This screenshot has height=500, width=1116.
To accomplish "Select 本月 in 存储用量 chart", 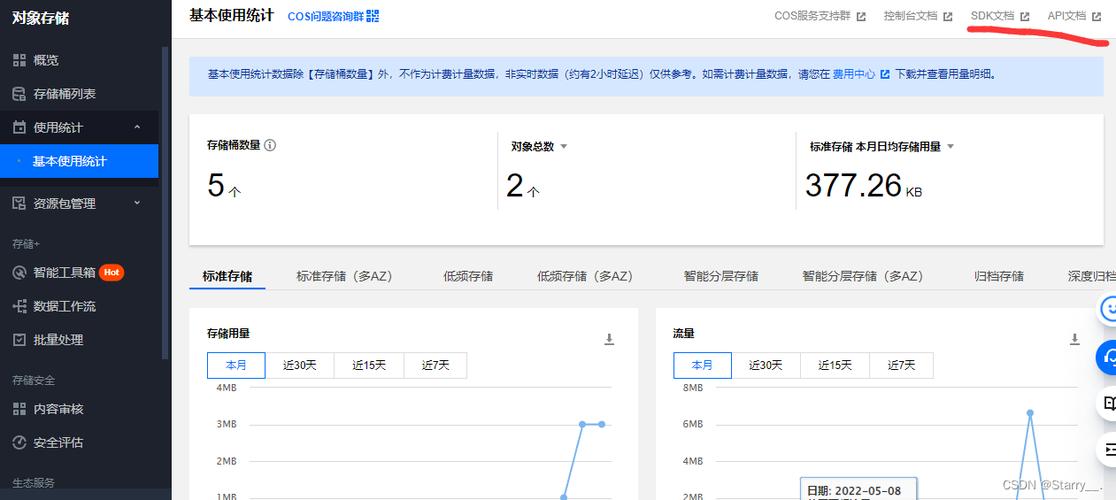I will click(236, 366).
